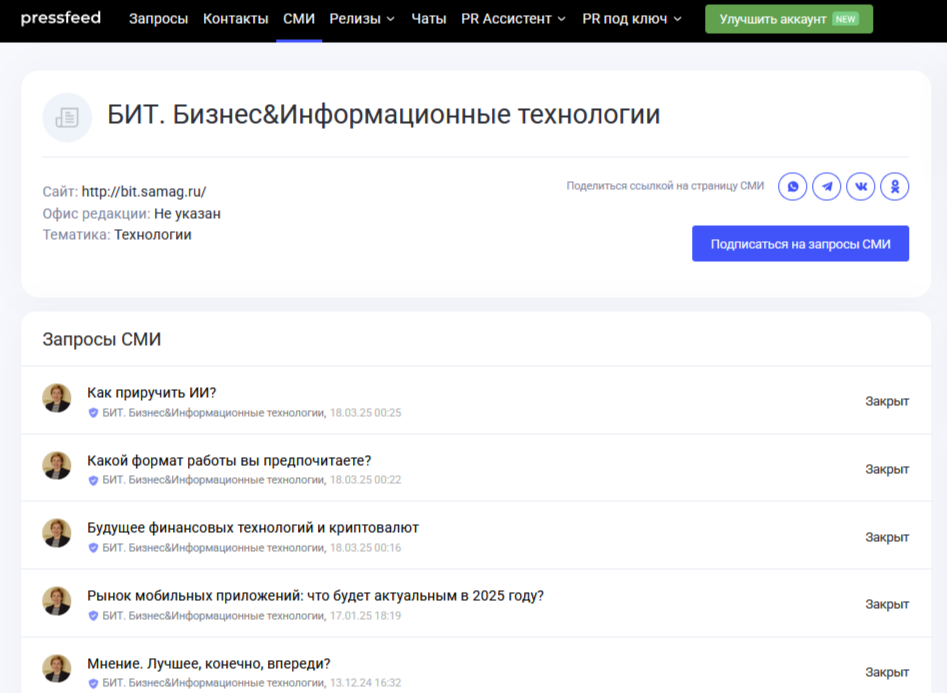Click 'Закрыт' status for 'Какой формат работы' row
947x693 pixels.
pyautogui.click(x=887, y=469)
